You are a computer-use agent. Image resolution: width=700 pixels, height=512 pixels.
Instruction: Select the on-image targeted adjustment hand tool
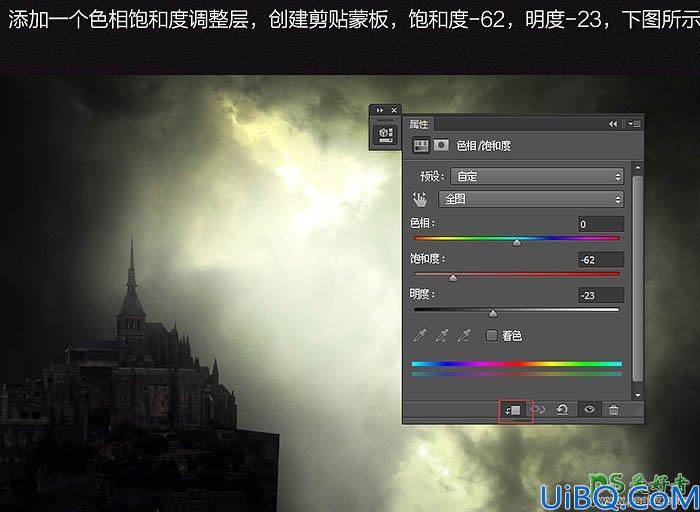coord(420,199)
